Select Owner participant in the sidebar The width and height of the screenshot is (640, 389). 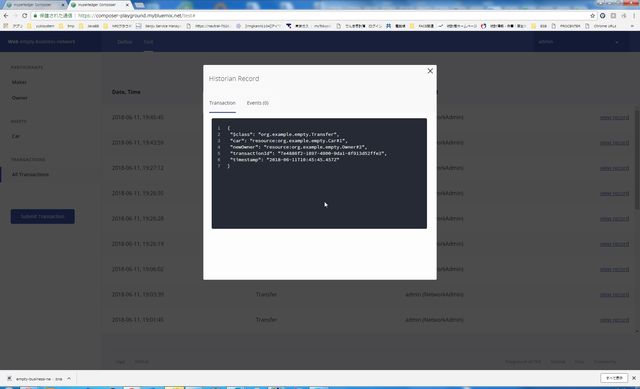click(20, 98)
